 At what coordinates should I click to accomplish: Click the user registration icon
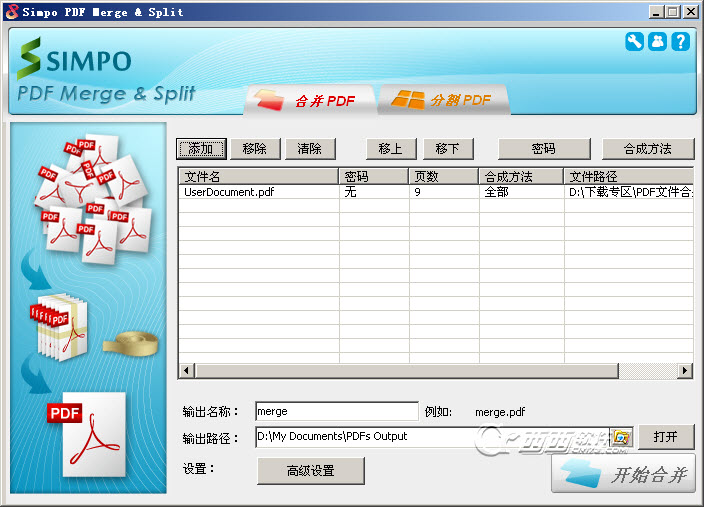tap(657, 42)
